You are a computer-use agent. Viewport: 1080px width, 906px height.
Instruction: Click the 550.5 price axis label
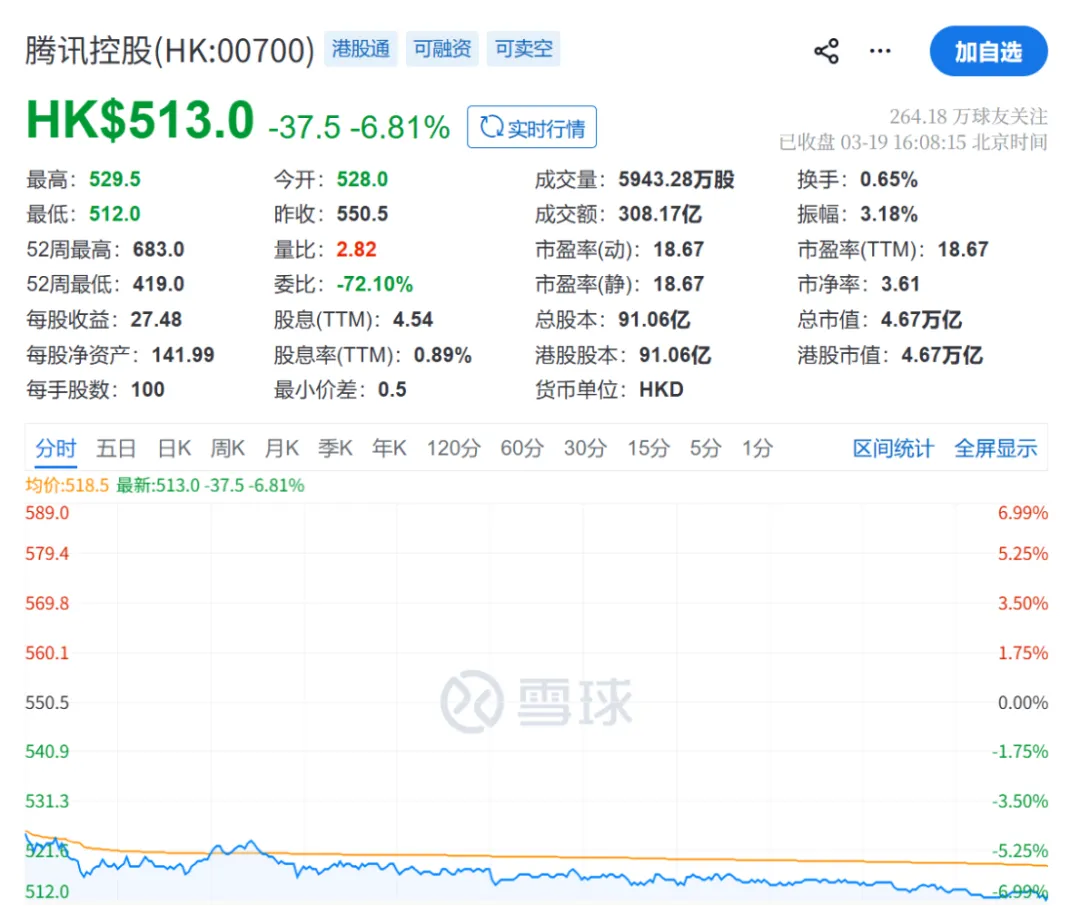pyautogui.click(x=47, y=702)
